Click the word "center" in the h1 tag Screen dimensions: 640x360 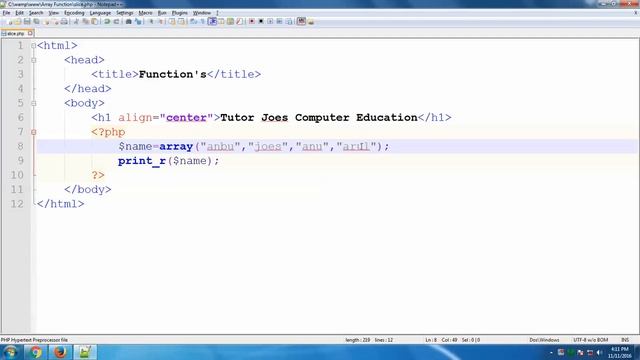click(186, 118)
